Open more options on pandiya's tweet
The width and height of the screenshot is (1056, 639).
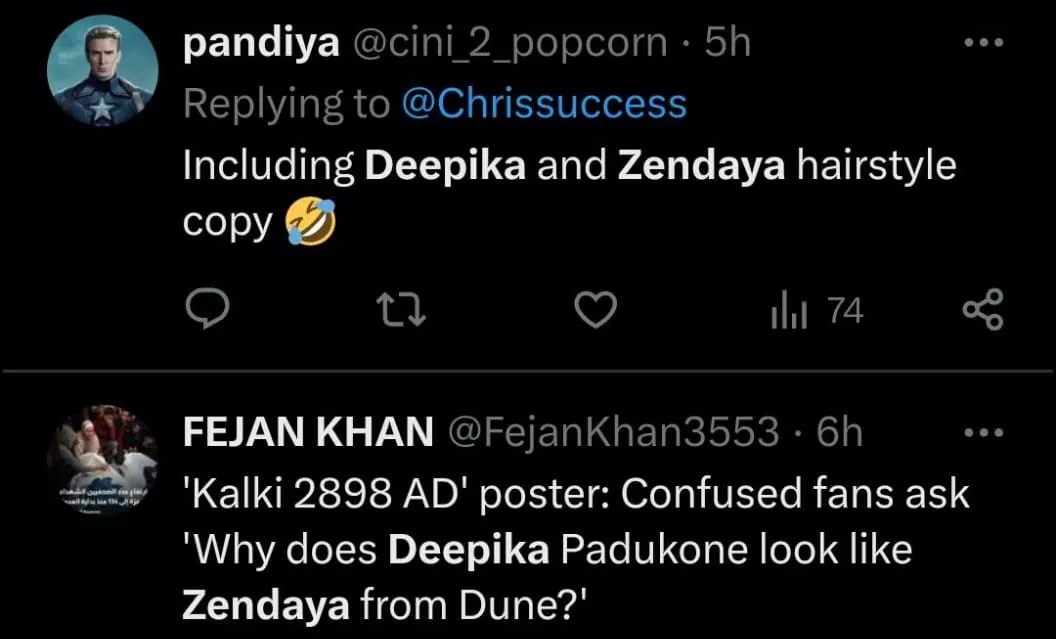981,44
